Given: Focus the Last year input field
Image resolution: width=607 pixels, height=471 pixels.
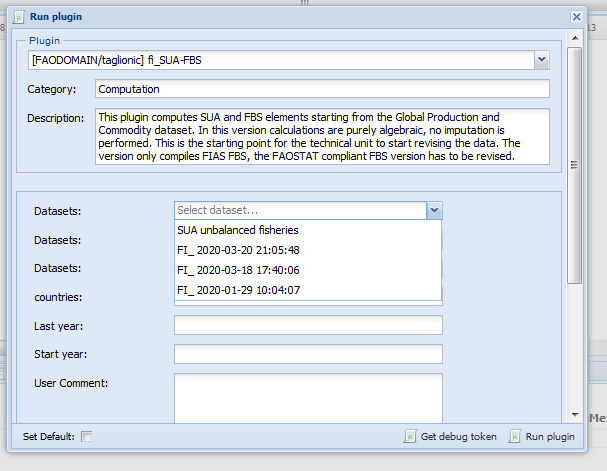Looking at the screenshot, I should (308, 325).
